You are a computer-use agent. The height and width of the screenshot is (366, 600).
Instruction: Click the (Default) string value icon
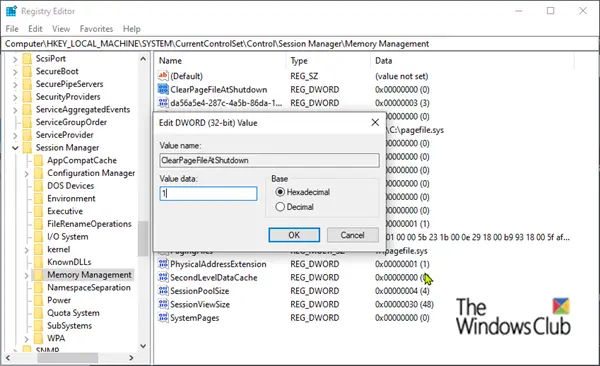(163, 76)
